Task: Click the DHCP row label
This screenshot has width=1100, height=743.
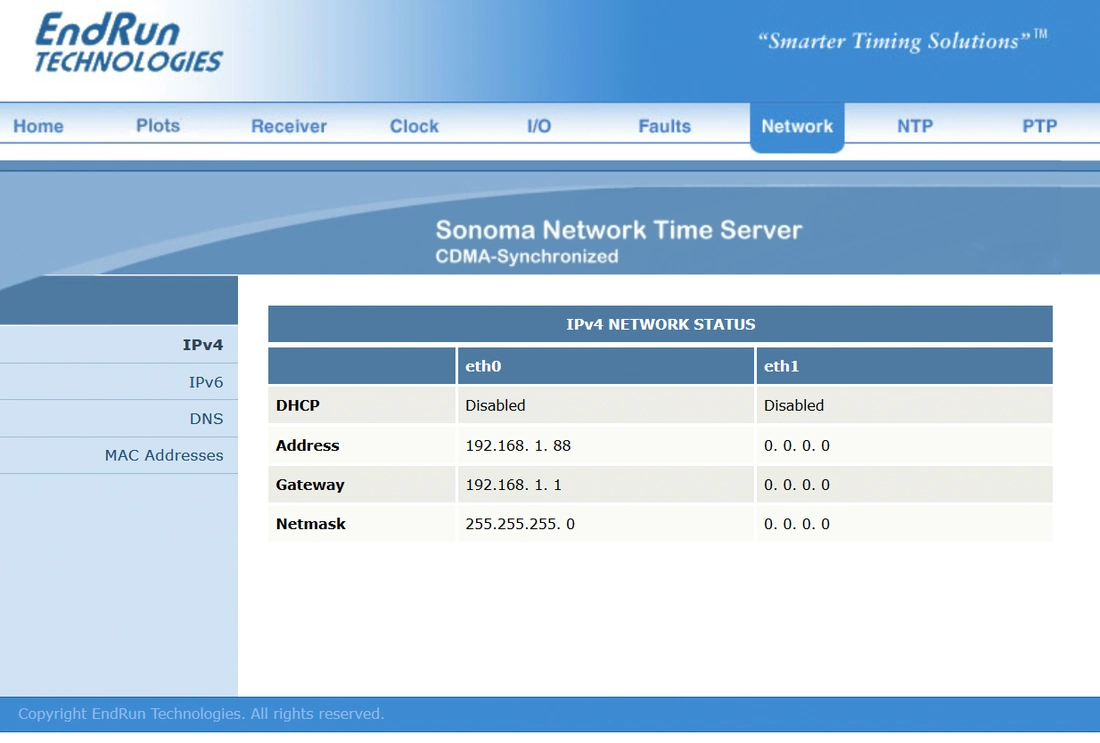Action: pyautogui.click(x=297, y=406)
